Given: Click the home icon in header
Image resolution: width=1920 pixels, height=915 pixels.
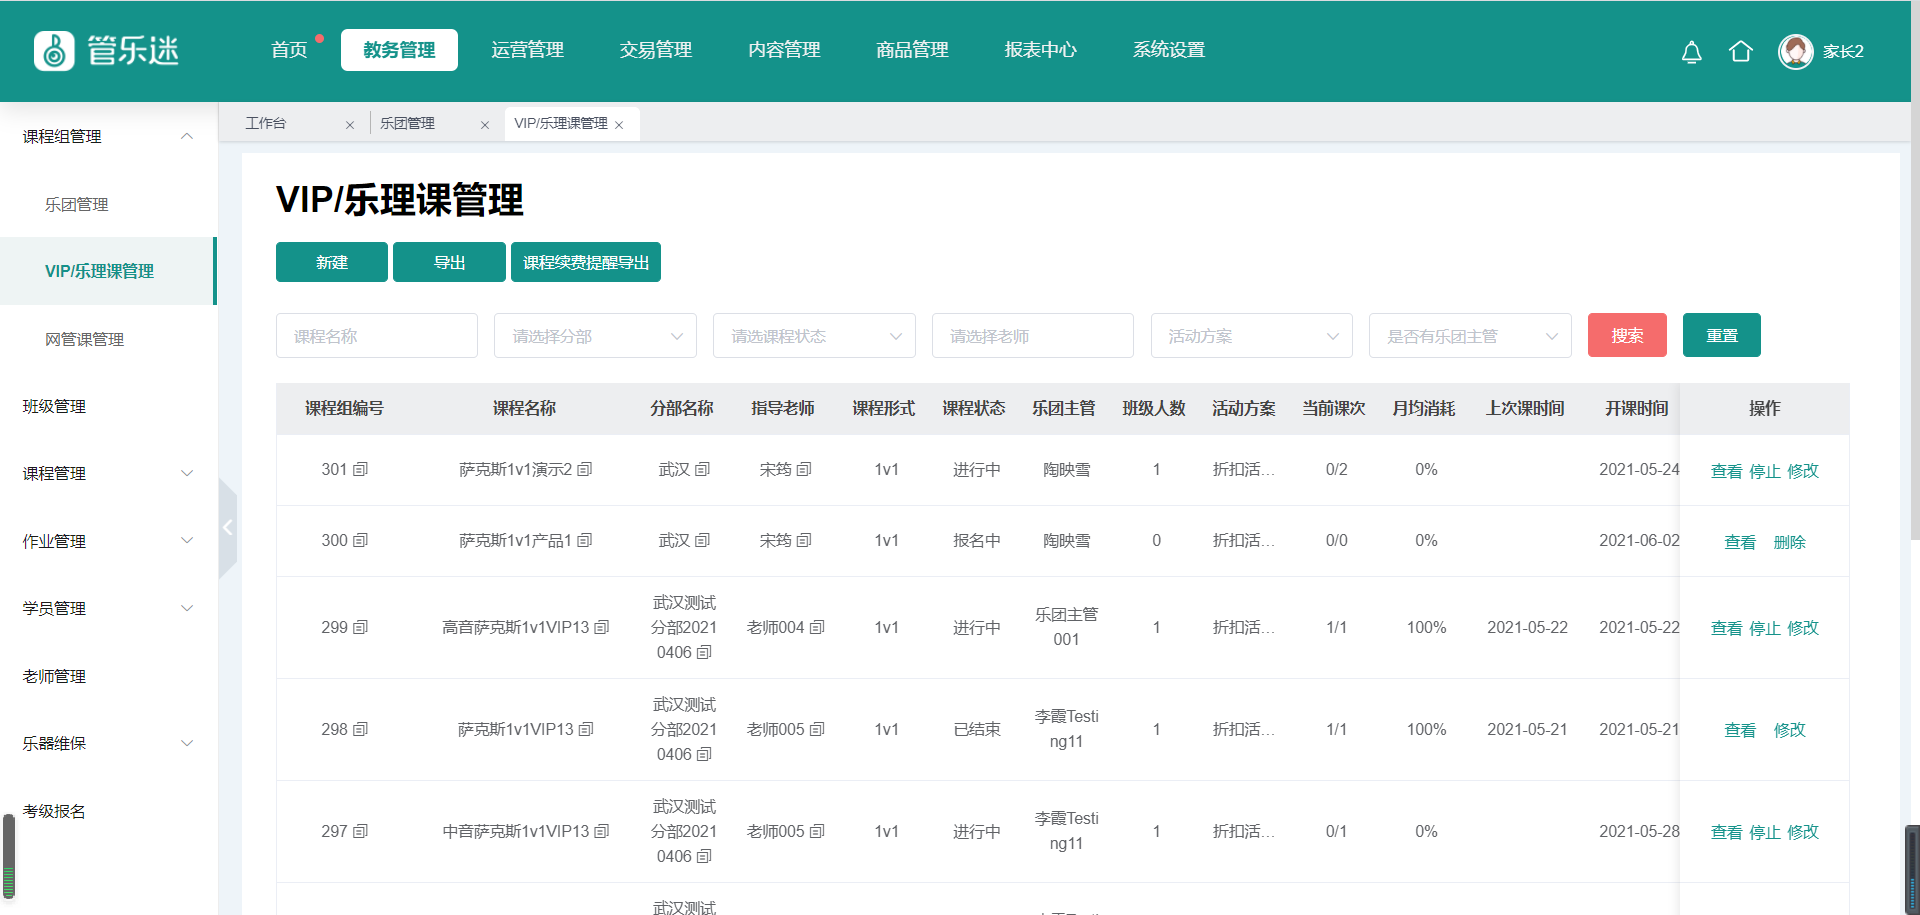Looking at the screenshot, I should [x=1740, y=52].
